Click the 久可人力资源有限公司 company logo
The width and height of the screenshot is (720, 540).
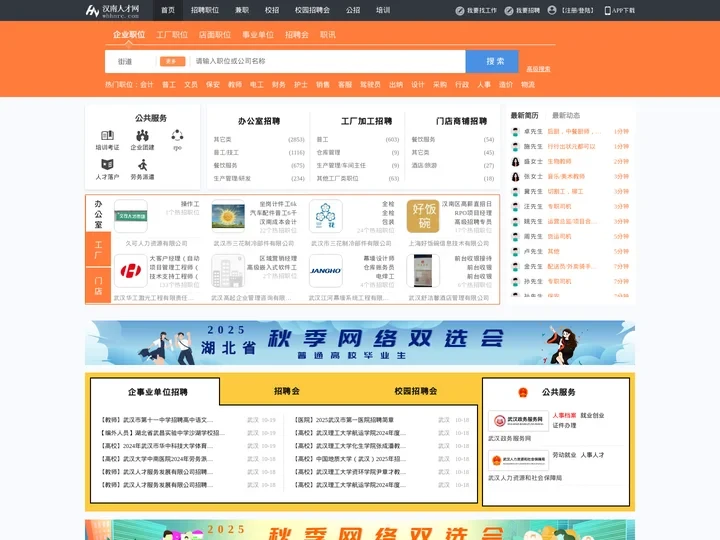(x=131, y=216)
